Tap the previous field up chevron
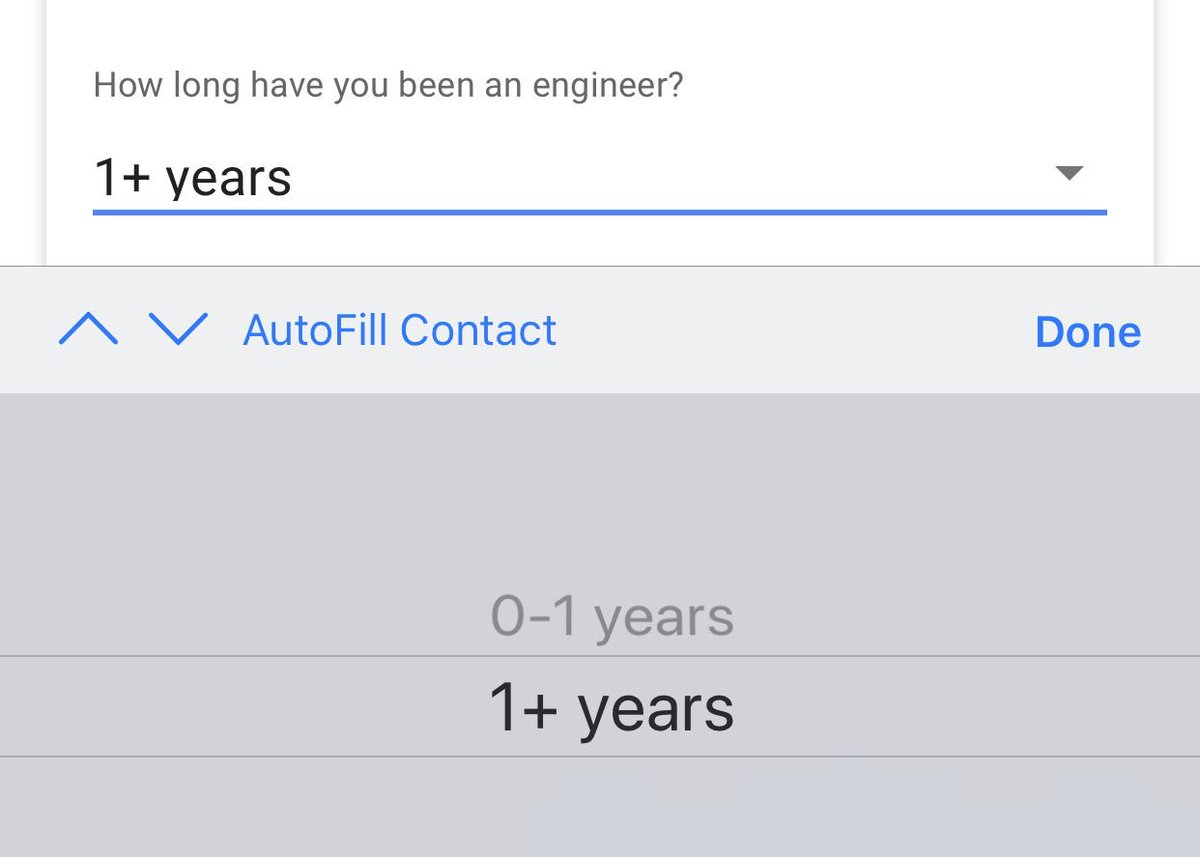 click(89, 329)
